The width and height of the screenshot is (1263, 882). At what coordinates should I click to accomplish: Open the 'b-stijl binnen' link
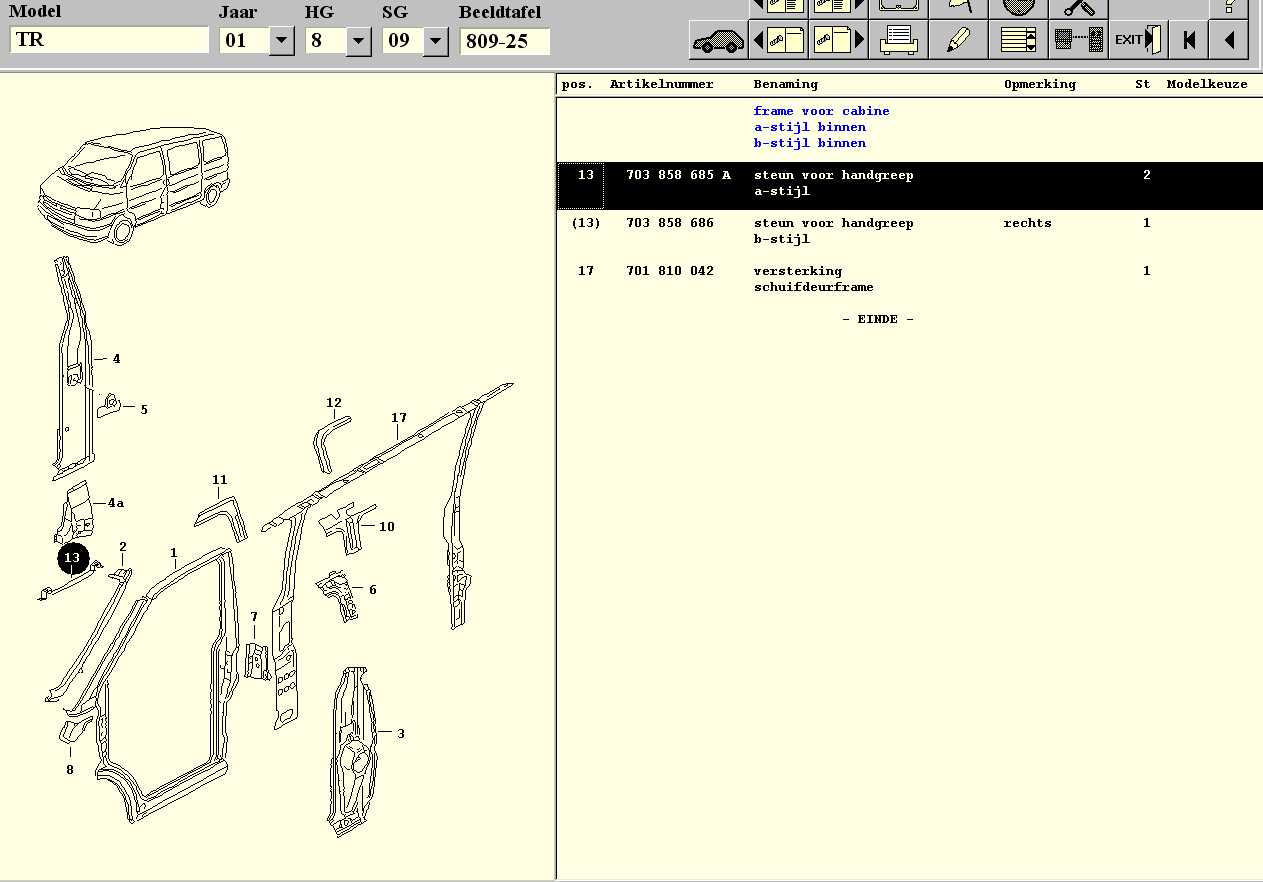click(809, 143)
